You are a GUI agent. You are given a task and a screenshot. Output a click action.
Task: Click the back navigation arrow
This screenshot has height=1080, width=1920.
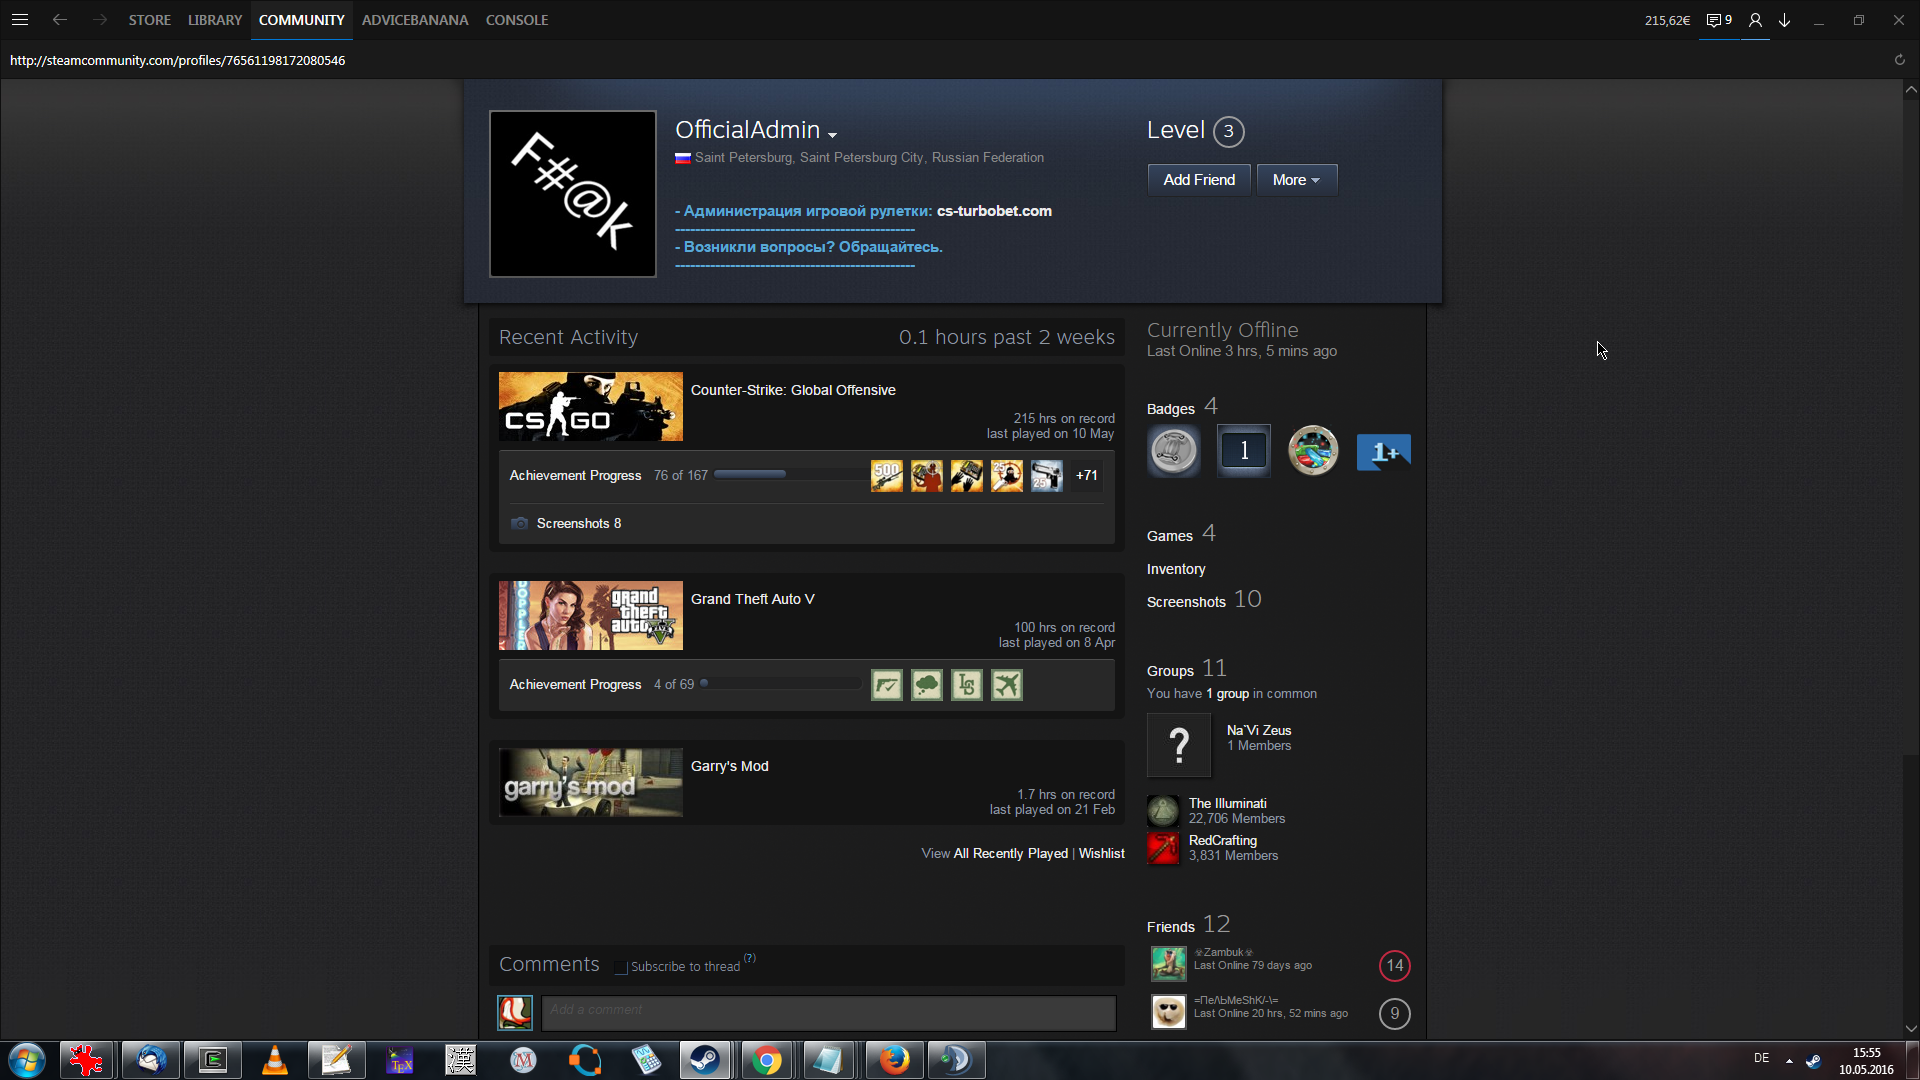tap(60, 20)
